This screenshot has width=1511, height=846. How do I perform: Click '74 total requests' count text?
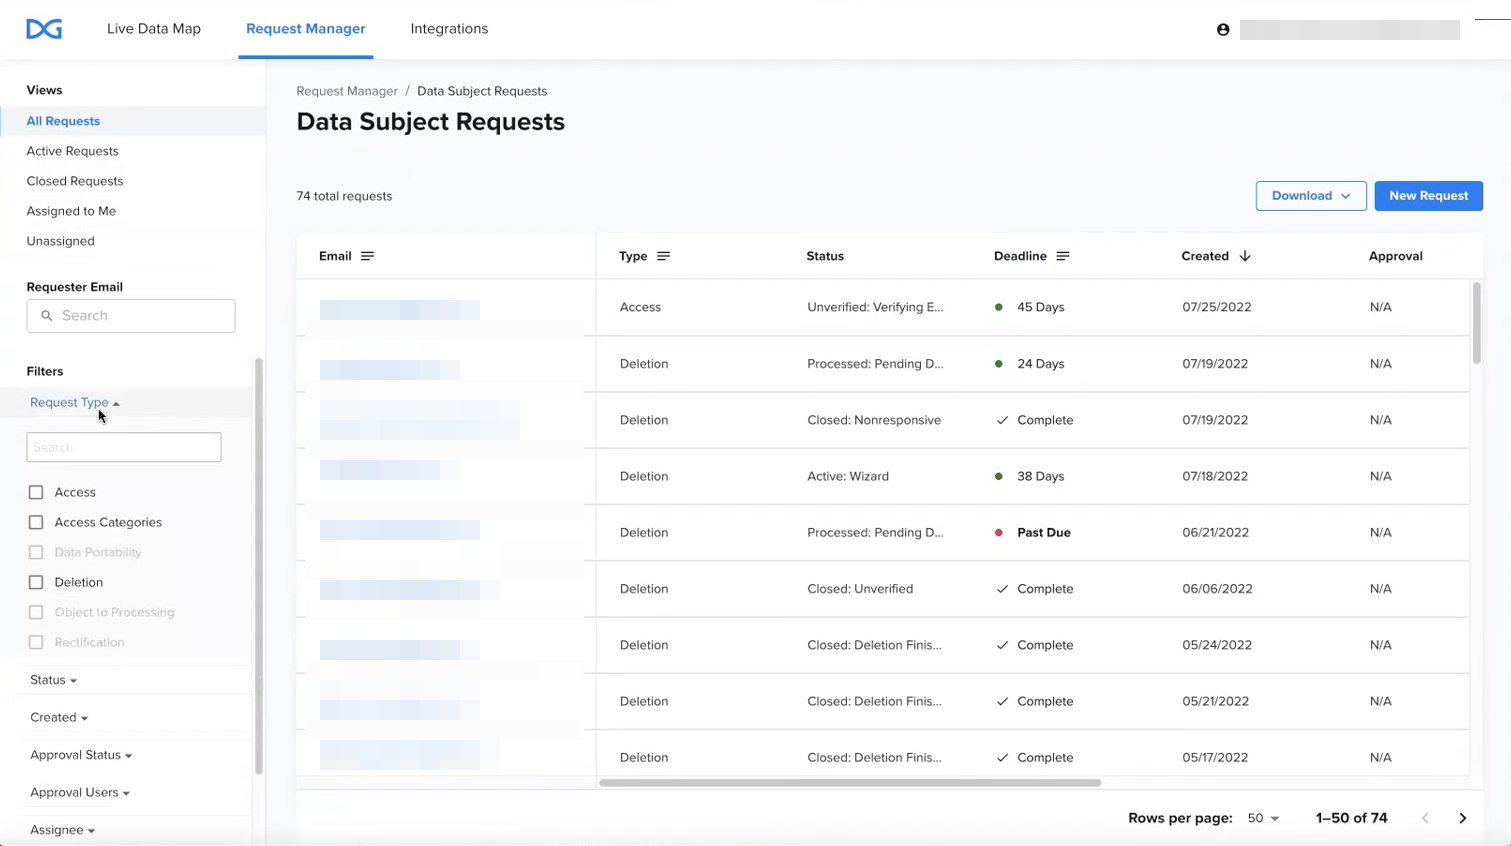point(344,196)
